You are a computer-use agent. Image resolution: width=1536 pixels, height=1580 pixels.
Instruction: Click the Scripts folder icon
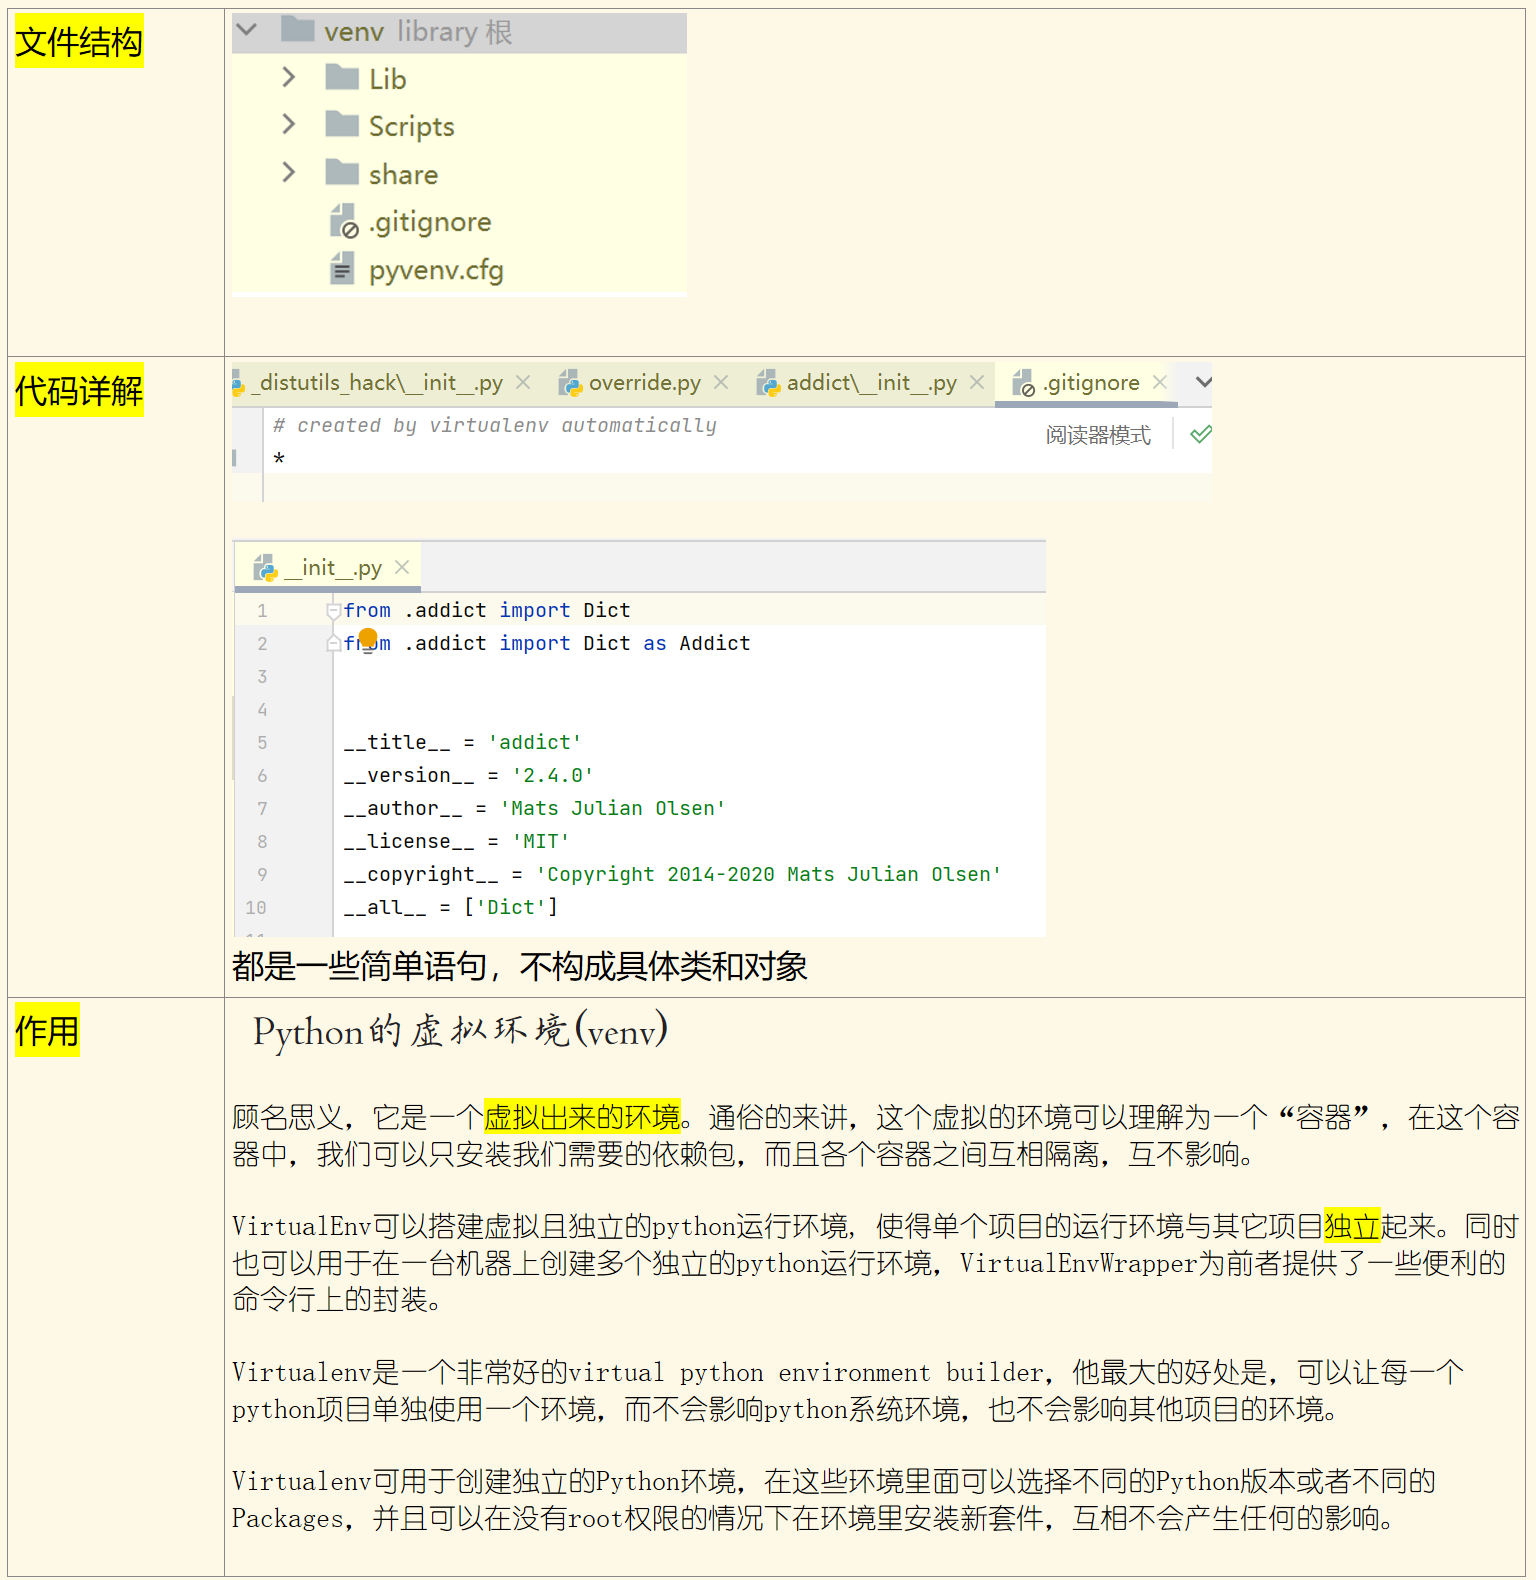(x=342, y=124)
